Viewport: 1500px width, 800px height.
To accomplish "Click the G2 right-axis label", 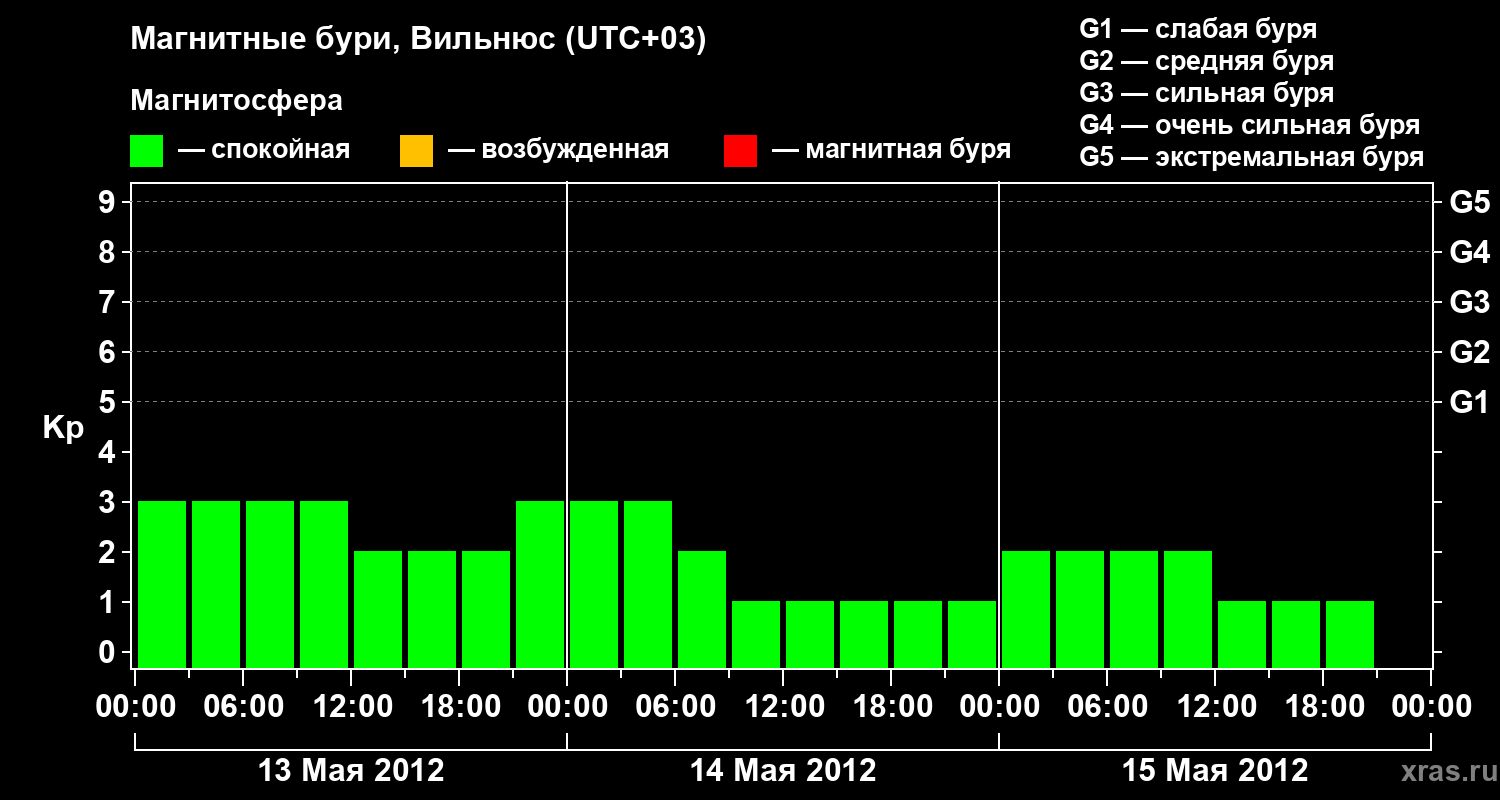I will [1469, 352].
